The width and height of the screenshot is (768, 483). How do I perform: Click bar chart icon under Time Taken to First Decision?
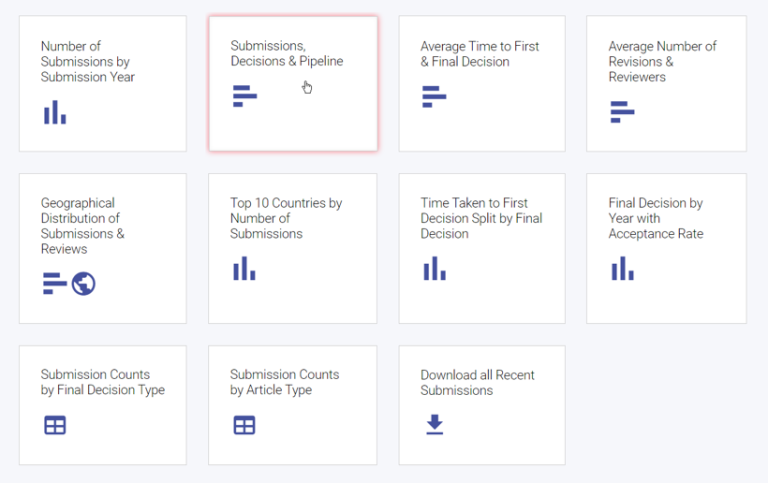point(434,268)
